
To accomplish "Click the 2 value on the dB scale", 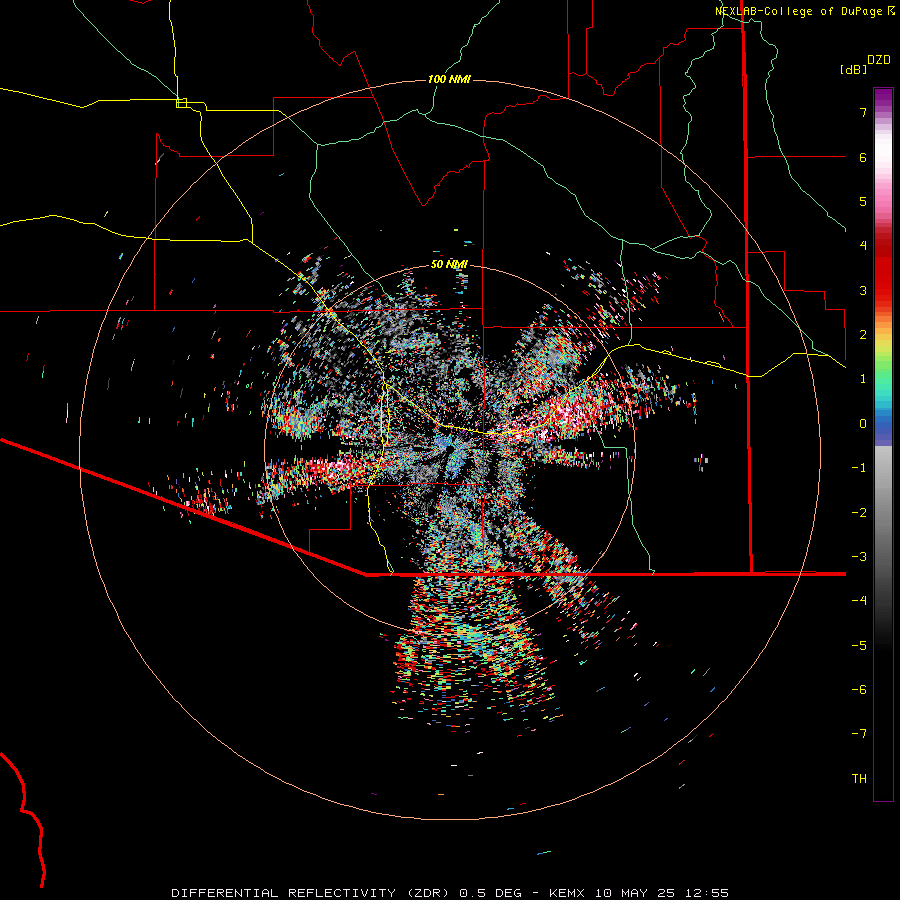I will (x=863, y=335).
